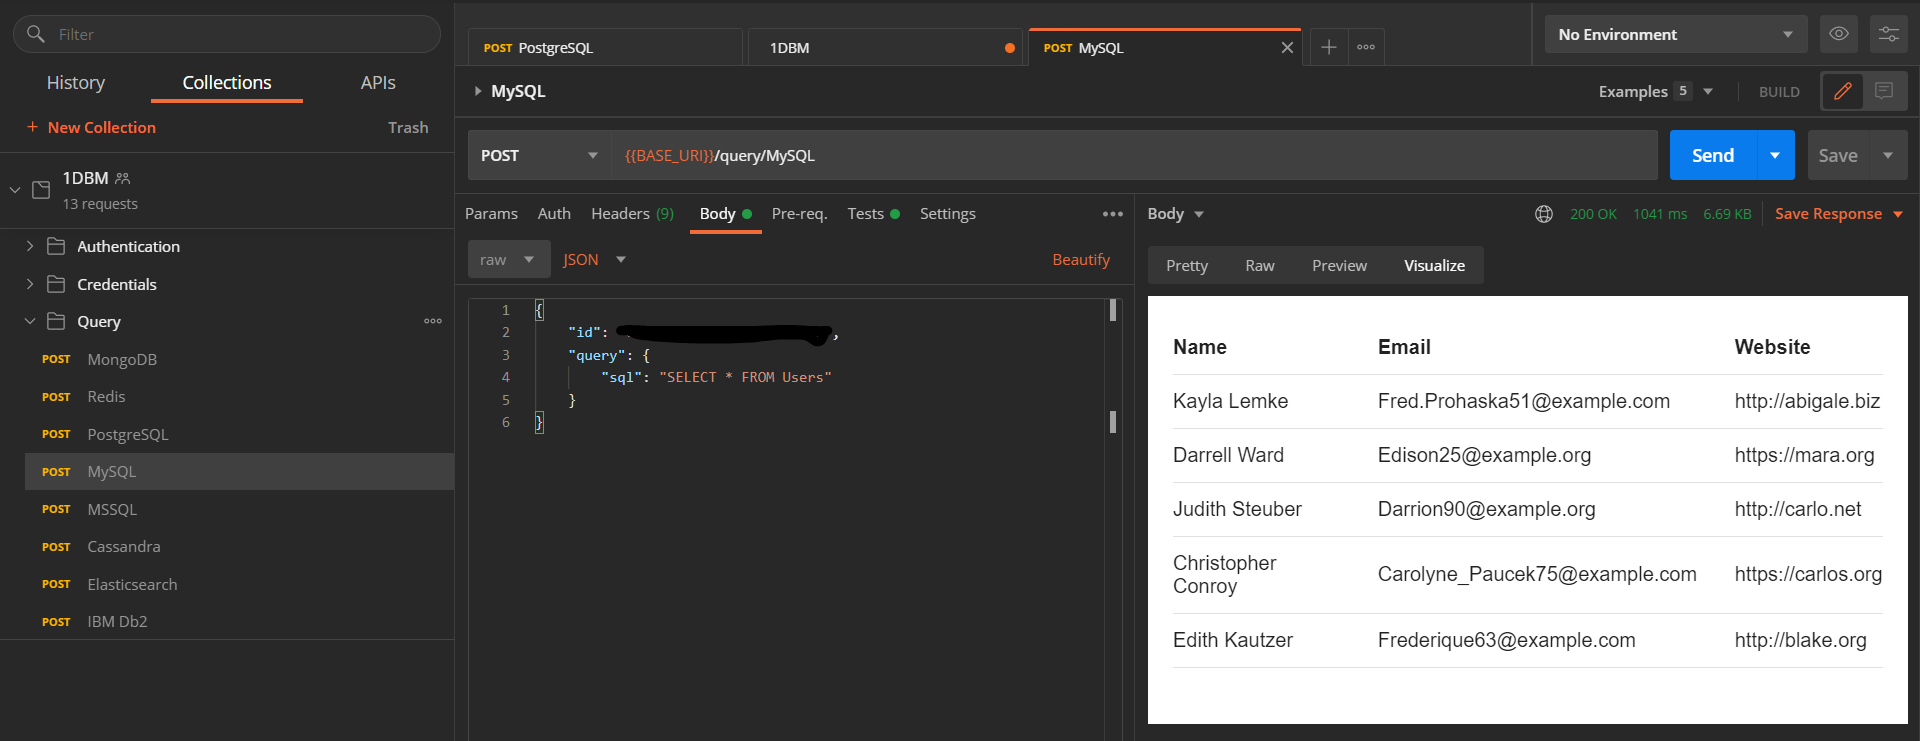
Task: Open the manage environments settings icon
Action: (1888, 34)
